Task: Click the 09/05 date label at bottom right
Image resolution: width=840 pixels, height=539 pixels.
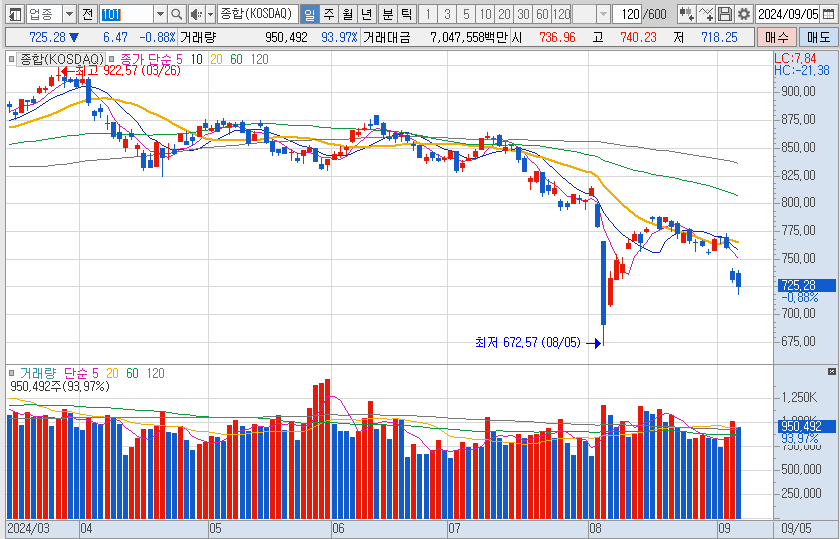Action: pyautogui.click(x=797, y=528)
